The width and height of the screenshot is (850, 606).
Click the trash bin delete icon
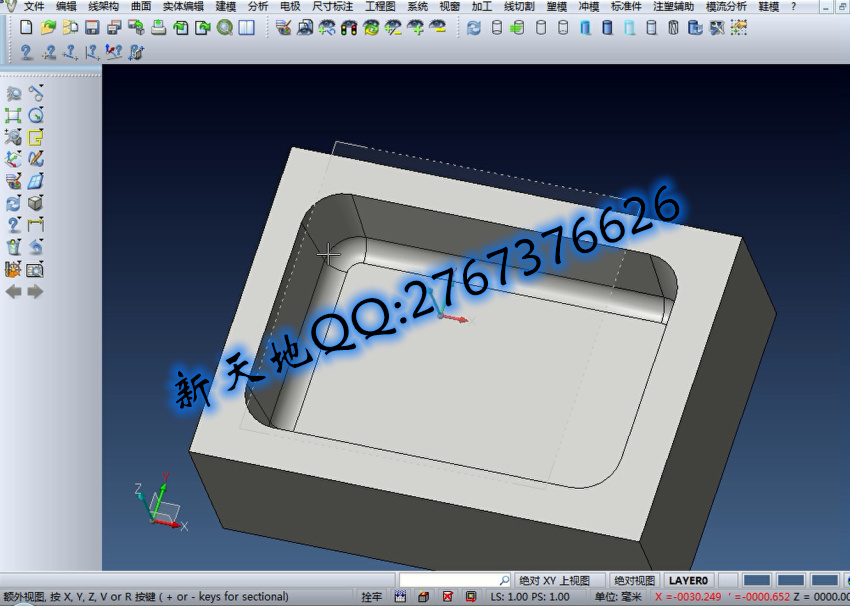[x=14, y=246]
